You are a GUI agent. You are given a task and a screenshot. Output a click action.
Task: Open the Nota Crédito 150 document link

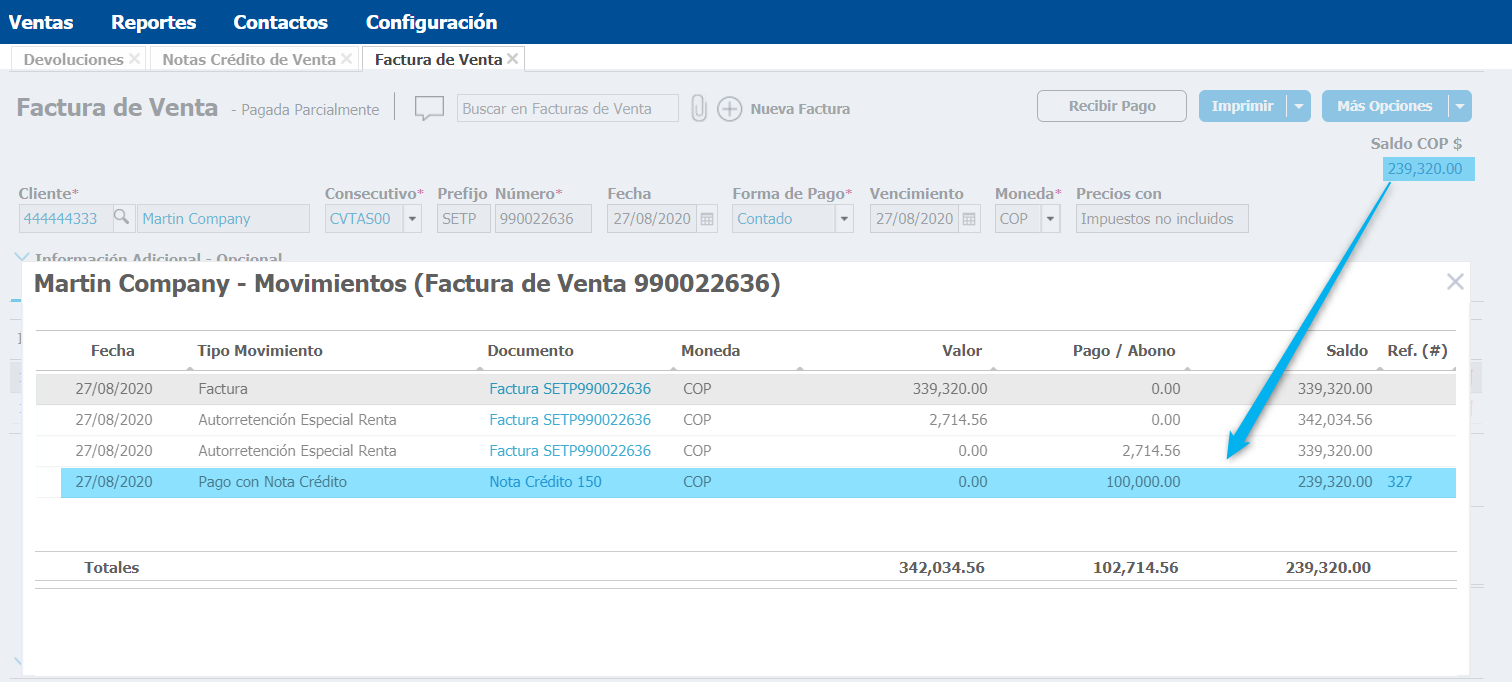point(545,482)
